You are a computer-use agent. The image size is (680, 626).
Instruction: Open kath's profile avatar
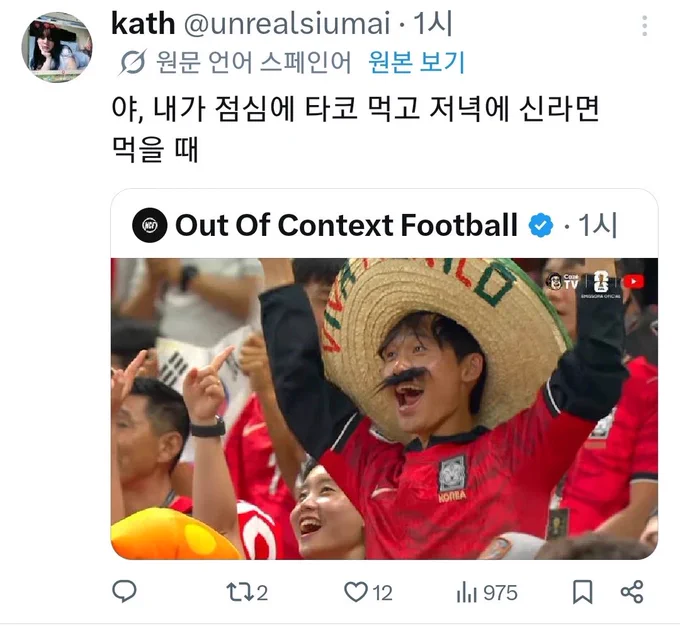[x=57, y=47]
